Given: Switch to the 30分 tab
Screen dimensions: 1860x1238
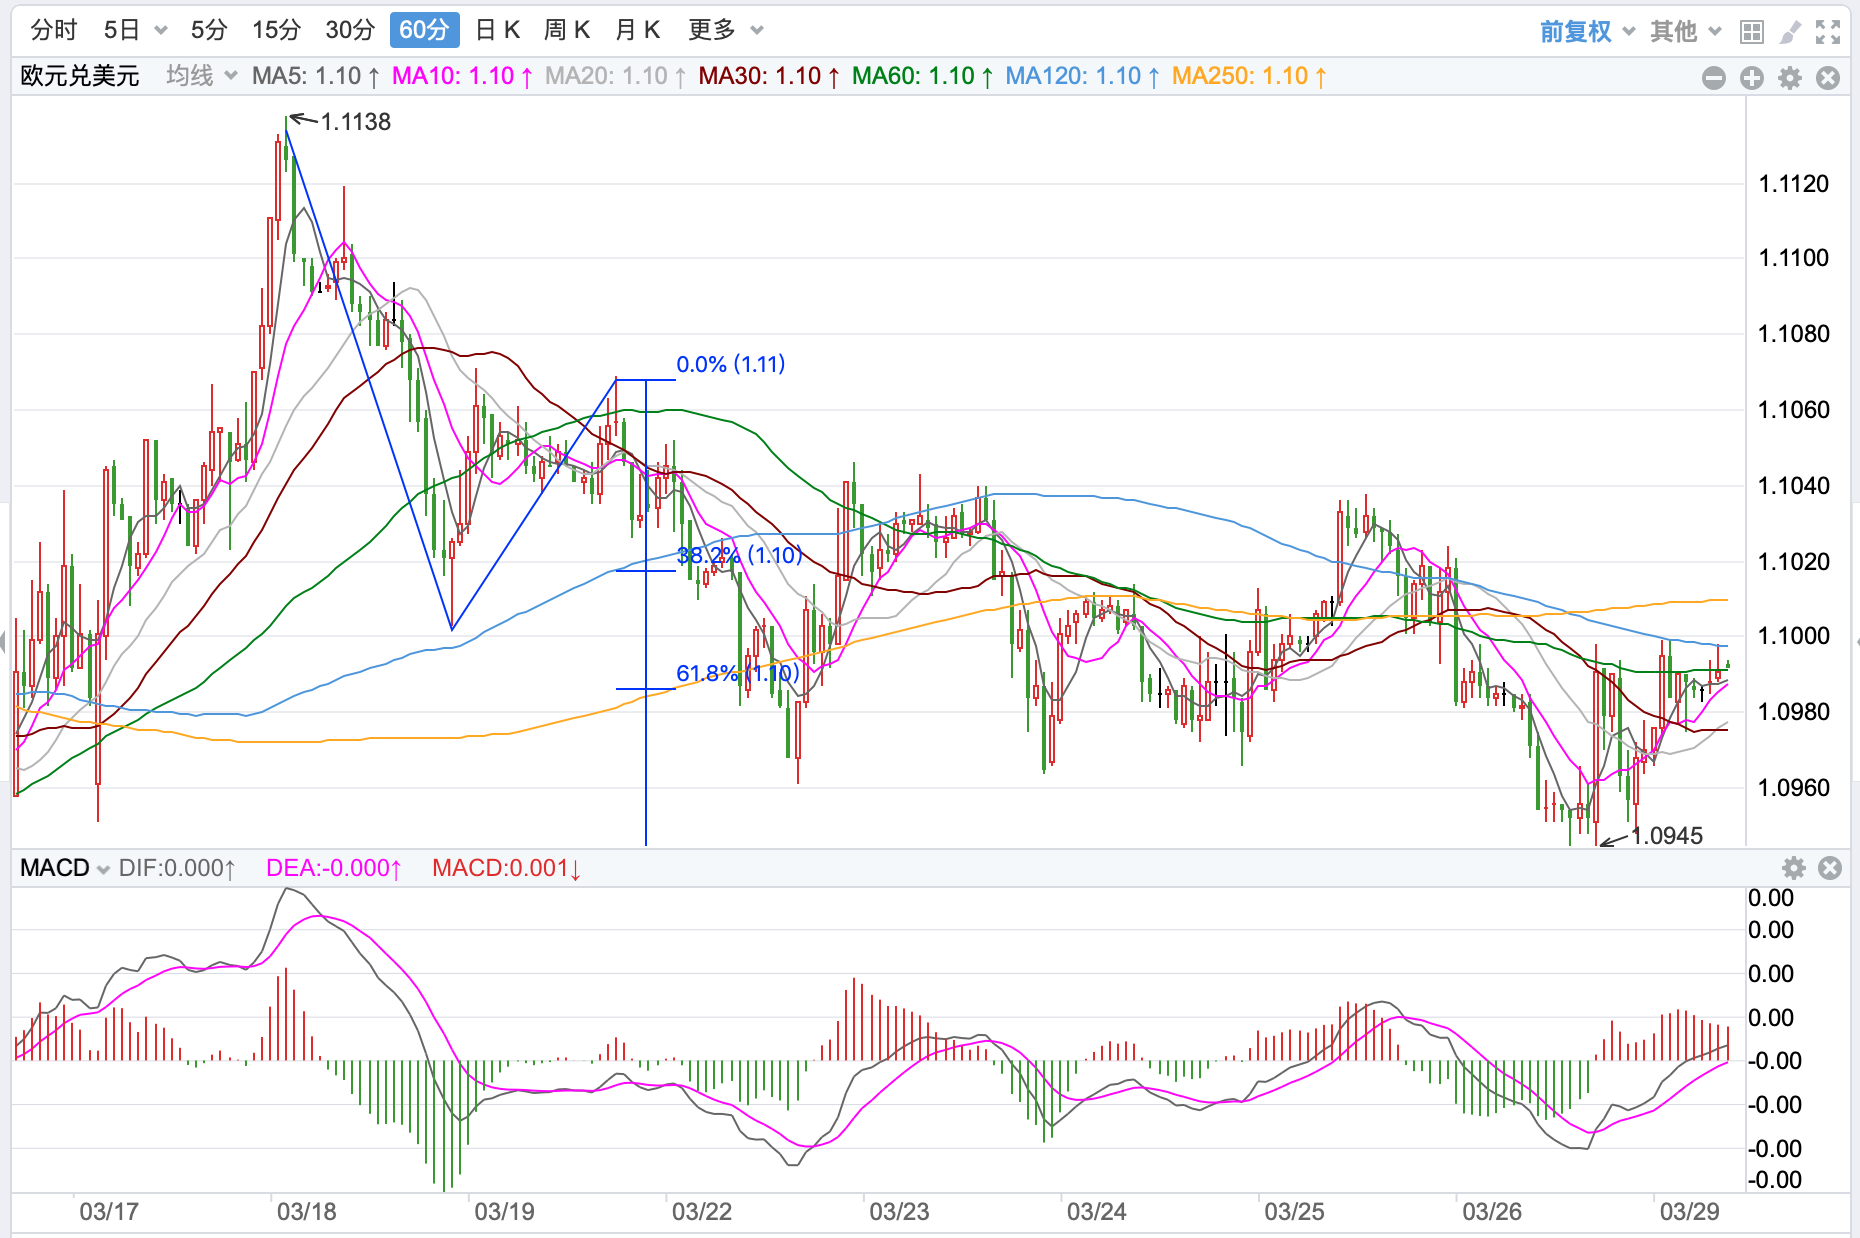Looking at the screenshot, I should pyautogui.click(x=350, y=30).
